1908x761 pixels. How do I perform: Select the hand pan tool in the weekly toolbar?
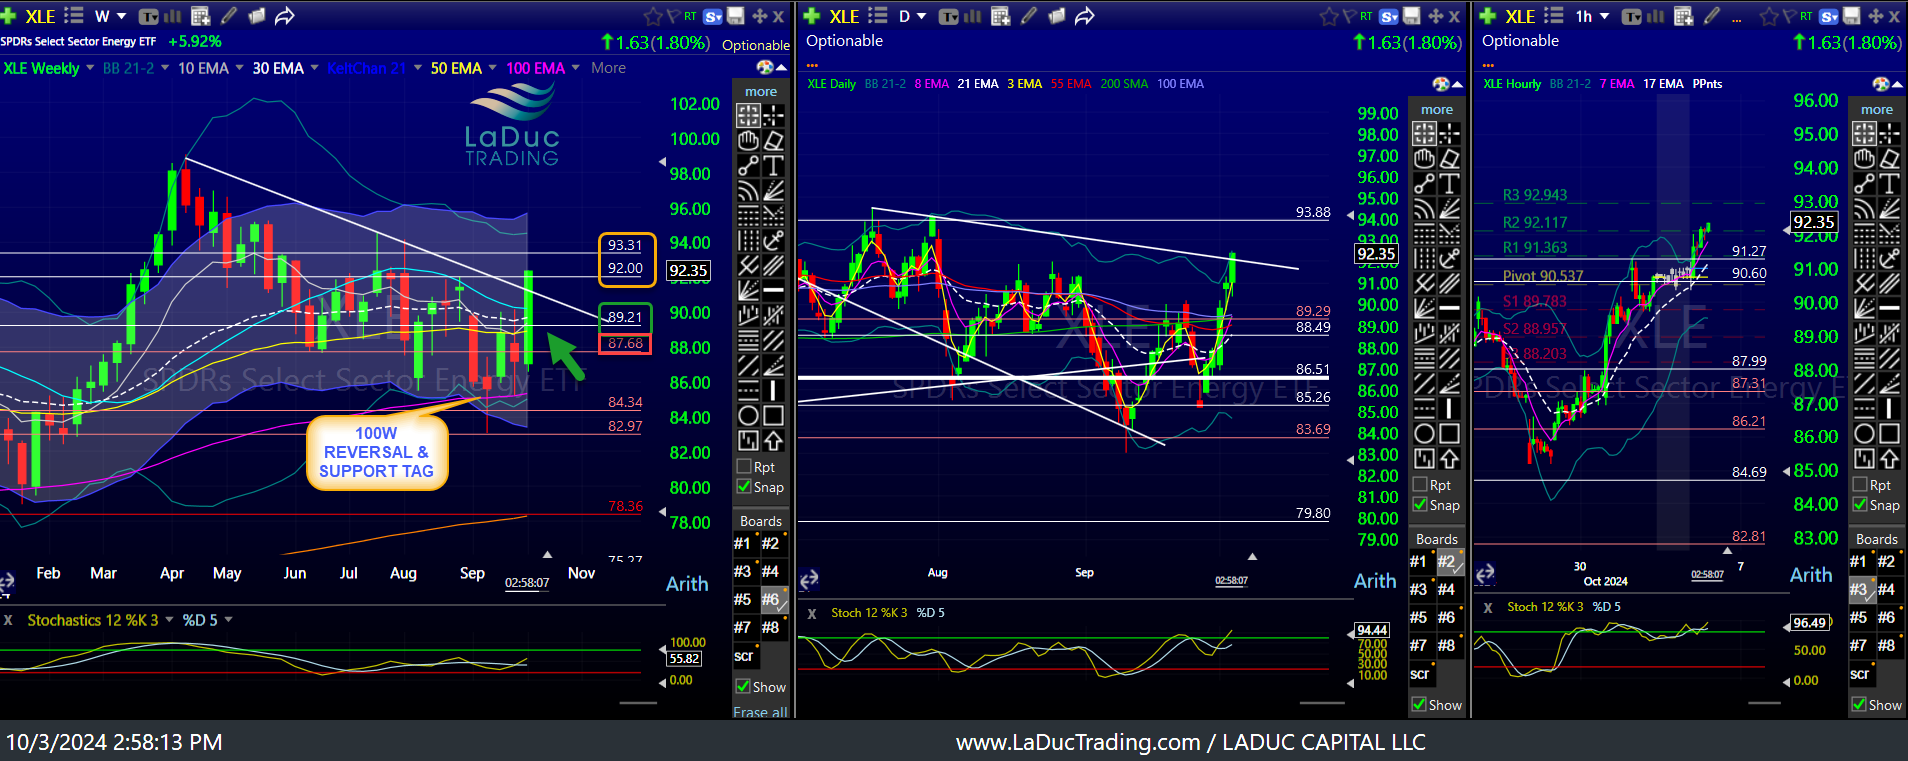point(748,140)
